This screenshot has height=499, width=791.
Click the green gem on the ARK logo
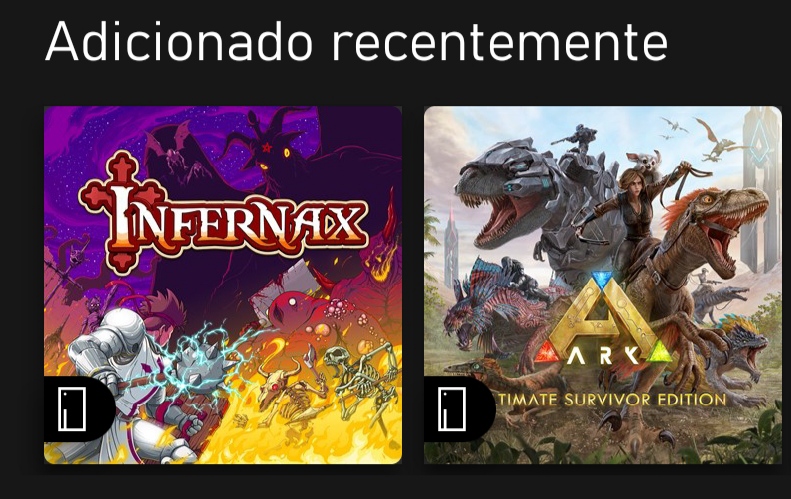click(659, 353)
